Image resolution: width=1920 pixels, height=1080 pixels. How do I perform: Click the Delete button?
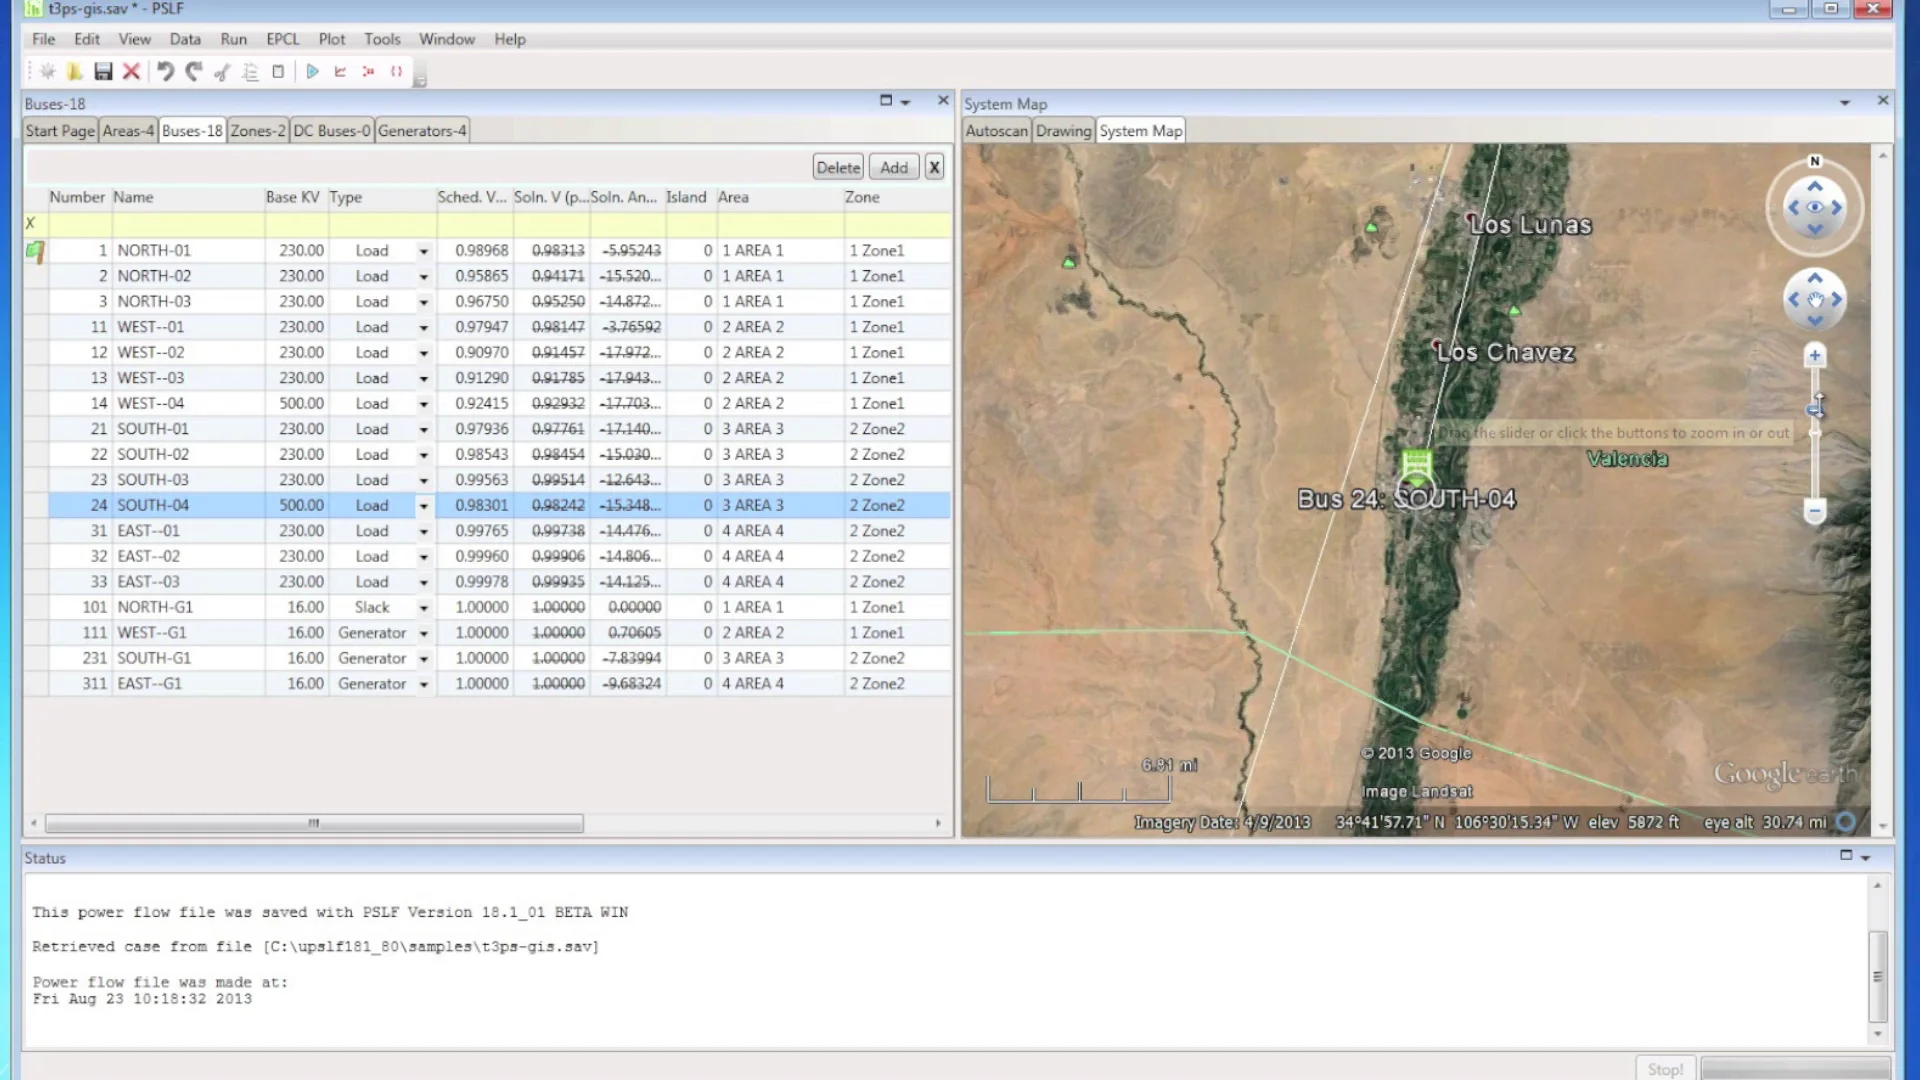[838, 167]
